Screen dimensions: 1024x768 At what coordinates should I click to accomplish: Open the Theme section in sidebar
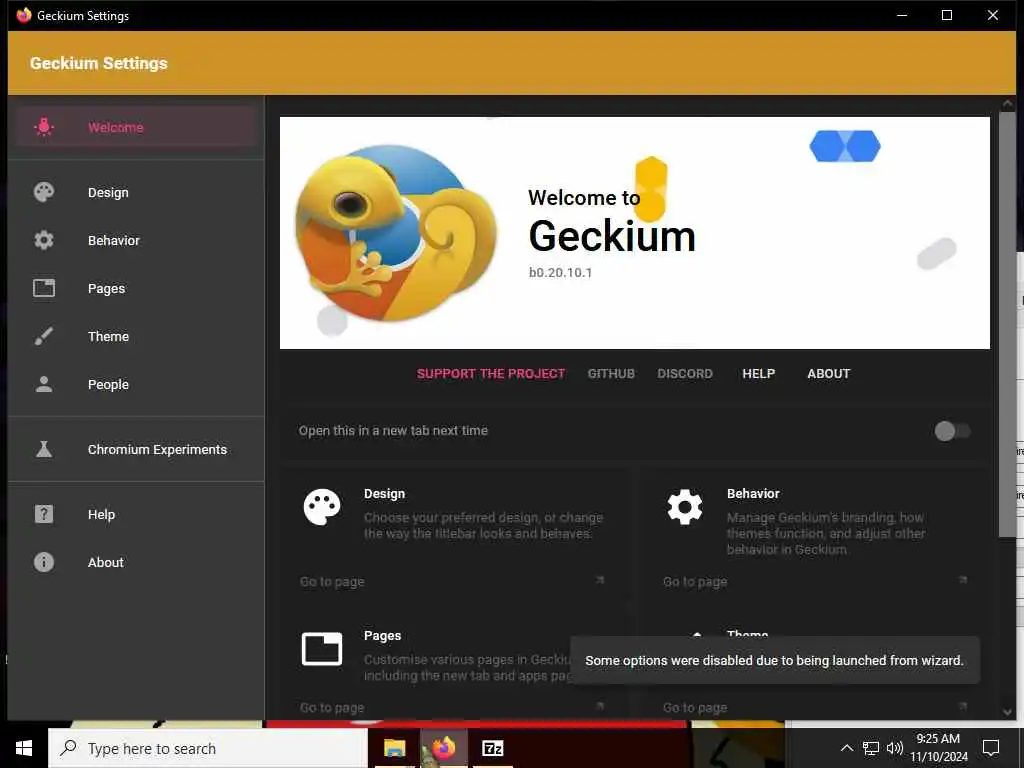click(136, 336)
